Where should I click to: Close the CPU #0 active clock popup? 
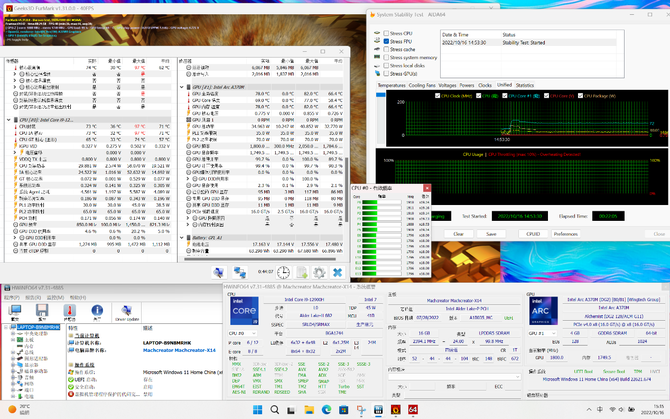click(x=426, y=188)
